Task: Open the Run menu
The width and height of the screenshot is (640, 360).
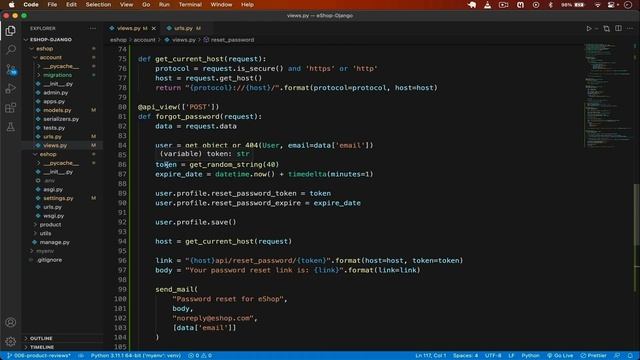Action: [x=164, y=5]
